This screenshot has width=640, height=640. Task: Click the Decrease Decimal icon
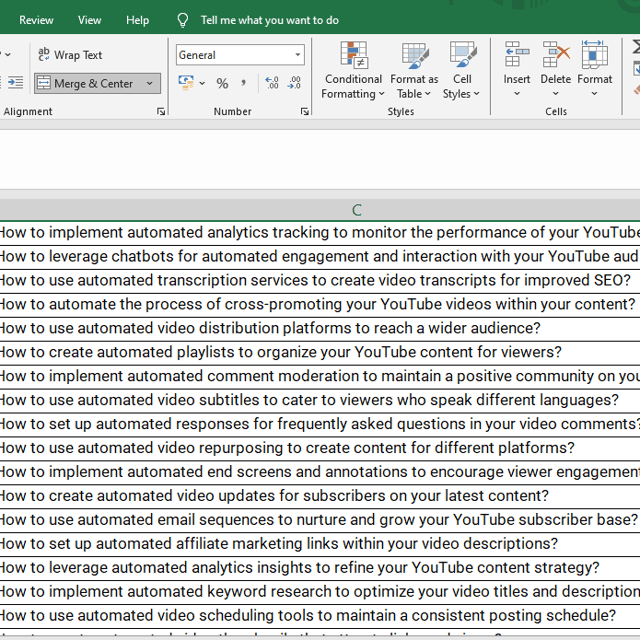pyautogui.click(x=294, y=83)
